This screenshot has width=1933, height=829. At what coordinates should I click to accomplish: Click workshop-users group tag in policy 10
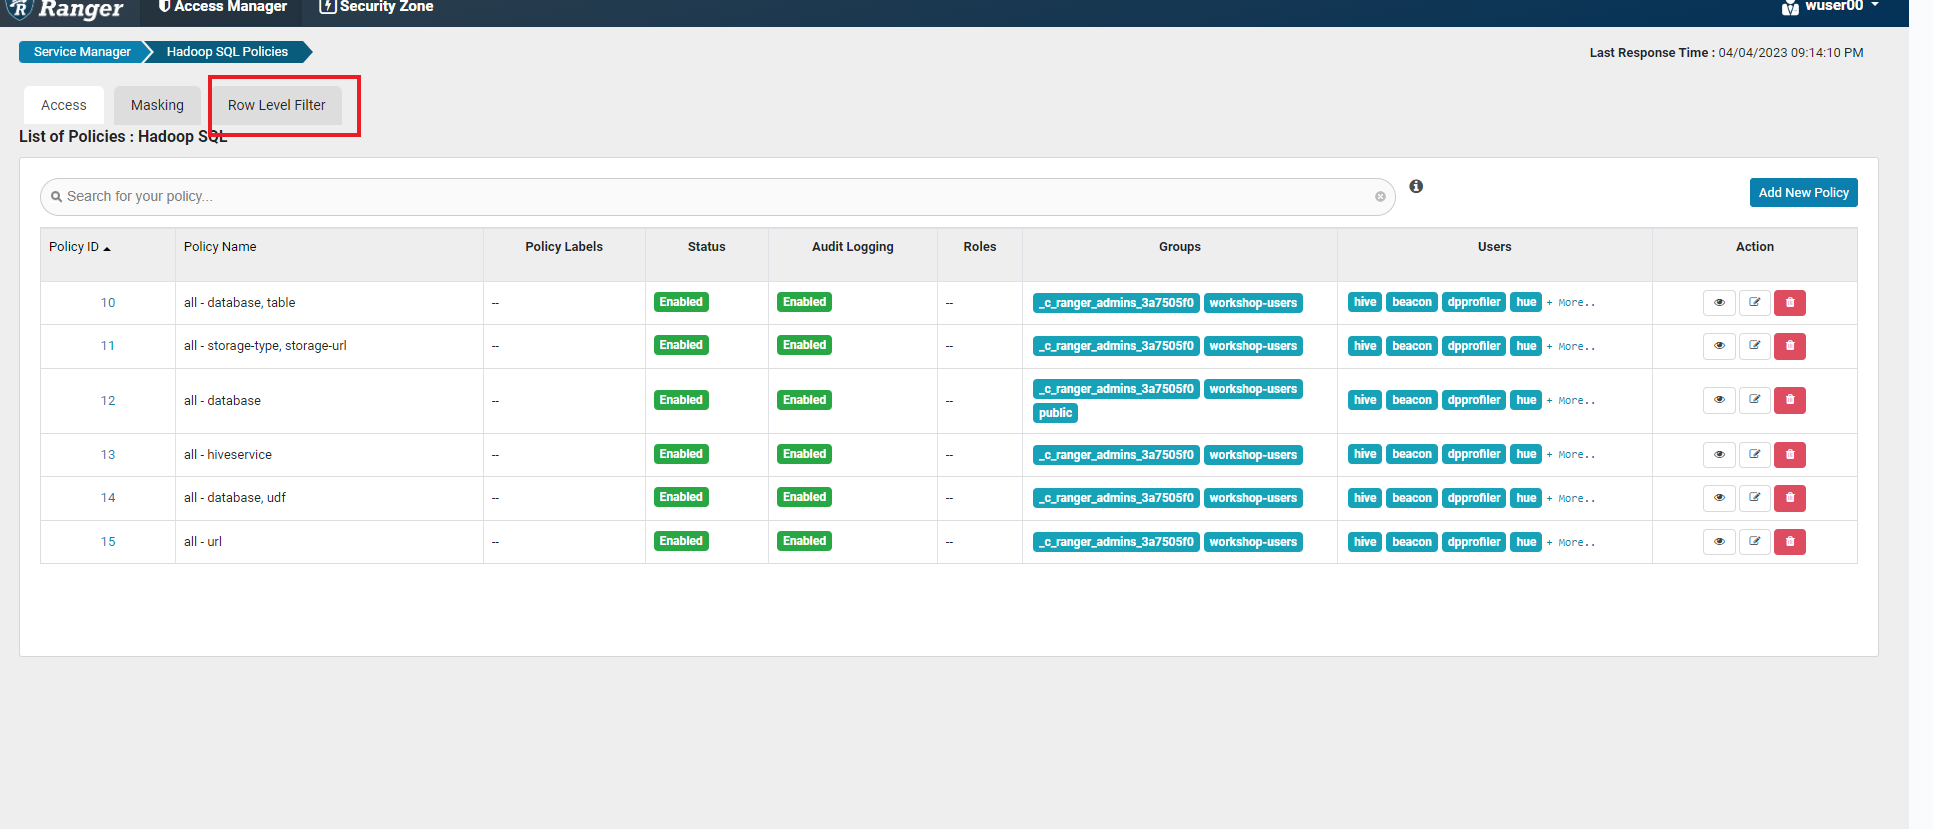(x=1253, y=303)
